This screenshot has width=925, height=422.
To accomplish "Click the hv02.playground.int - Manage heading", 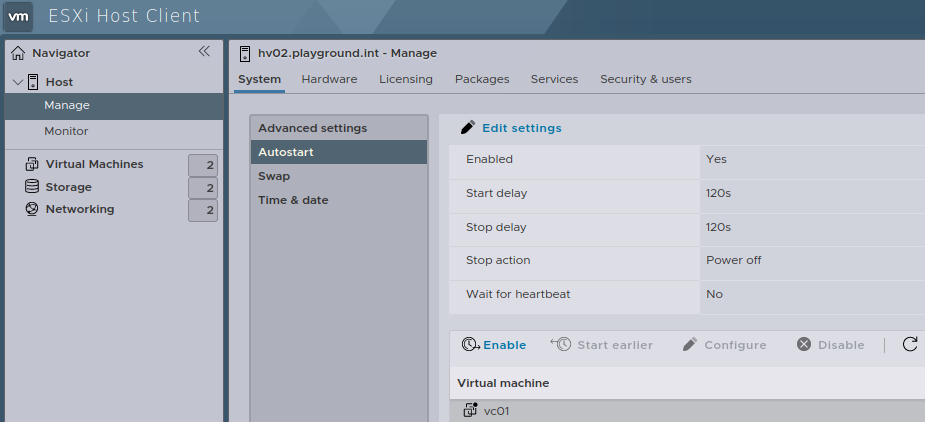I will pyautogui.click(x=347, y=53).
